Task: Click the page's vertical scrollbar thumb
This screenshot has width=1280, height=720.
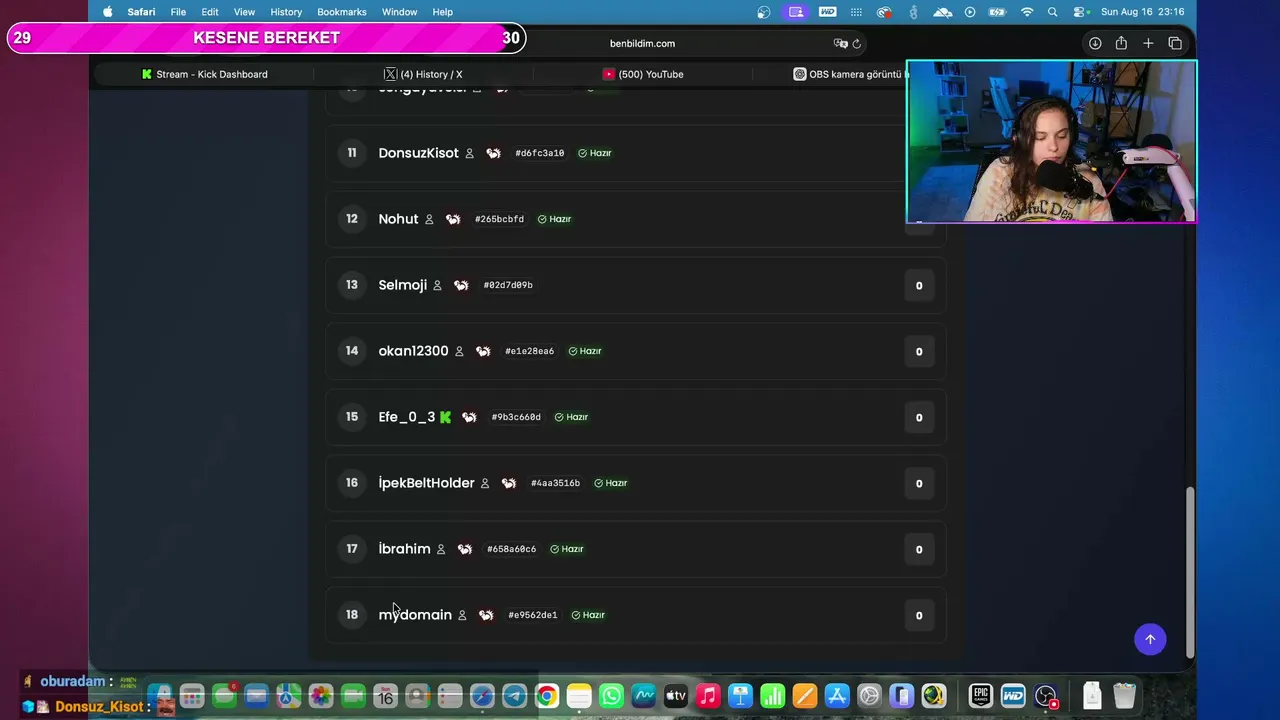Action: [x=1190, y=572]
